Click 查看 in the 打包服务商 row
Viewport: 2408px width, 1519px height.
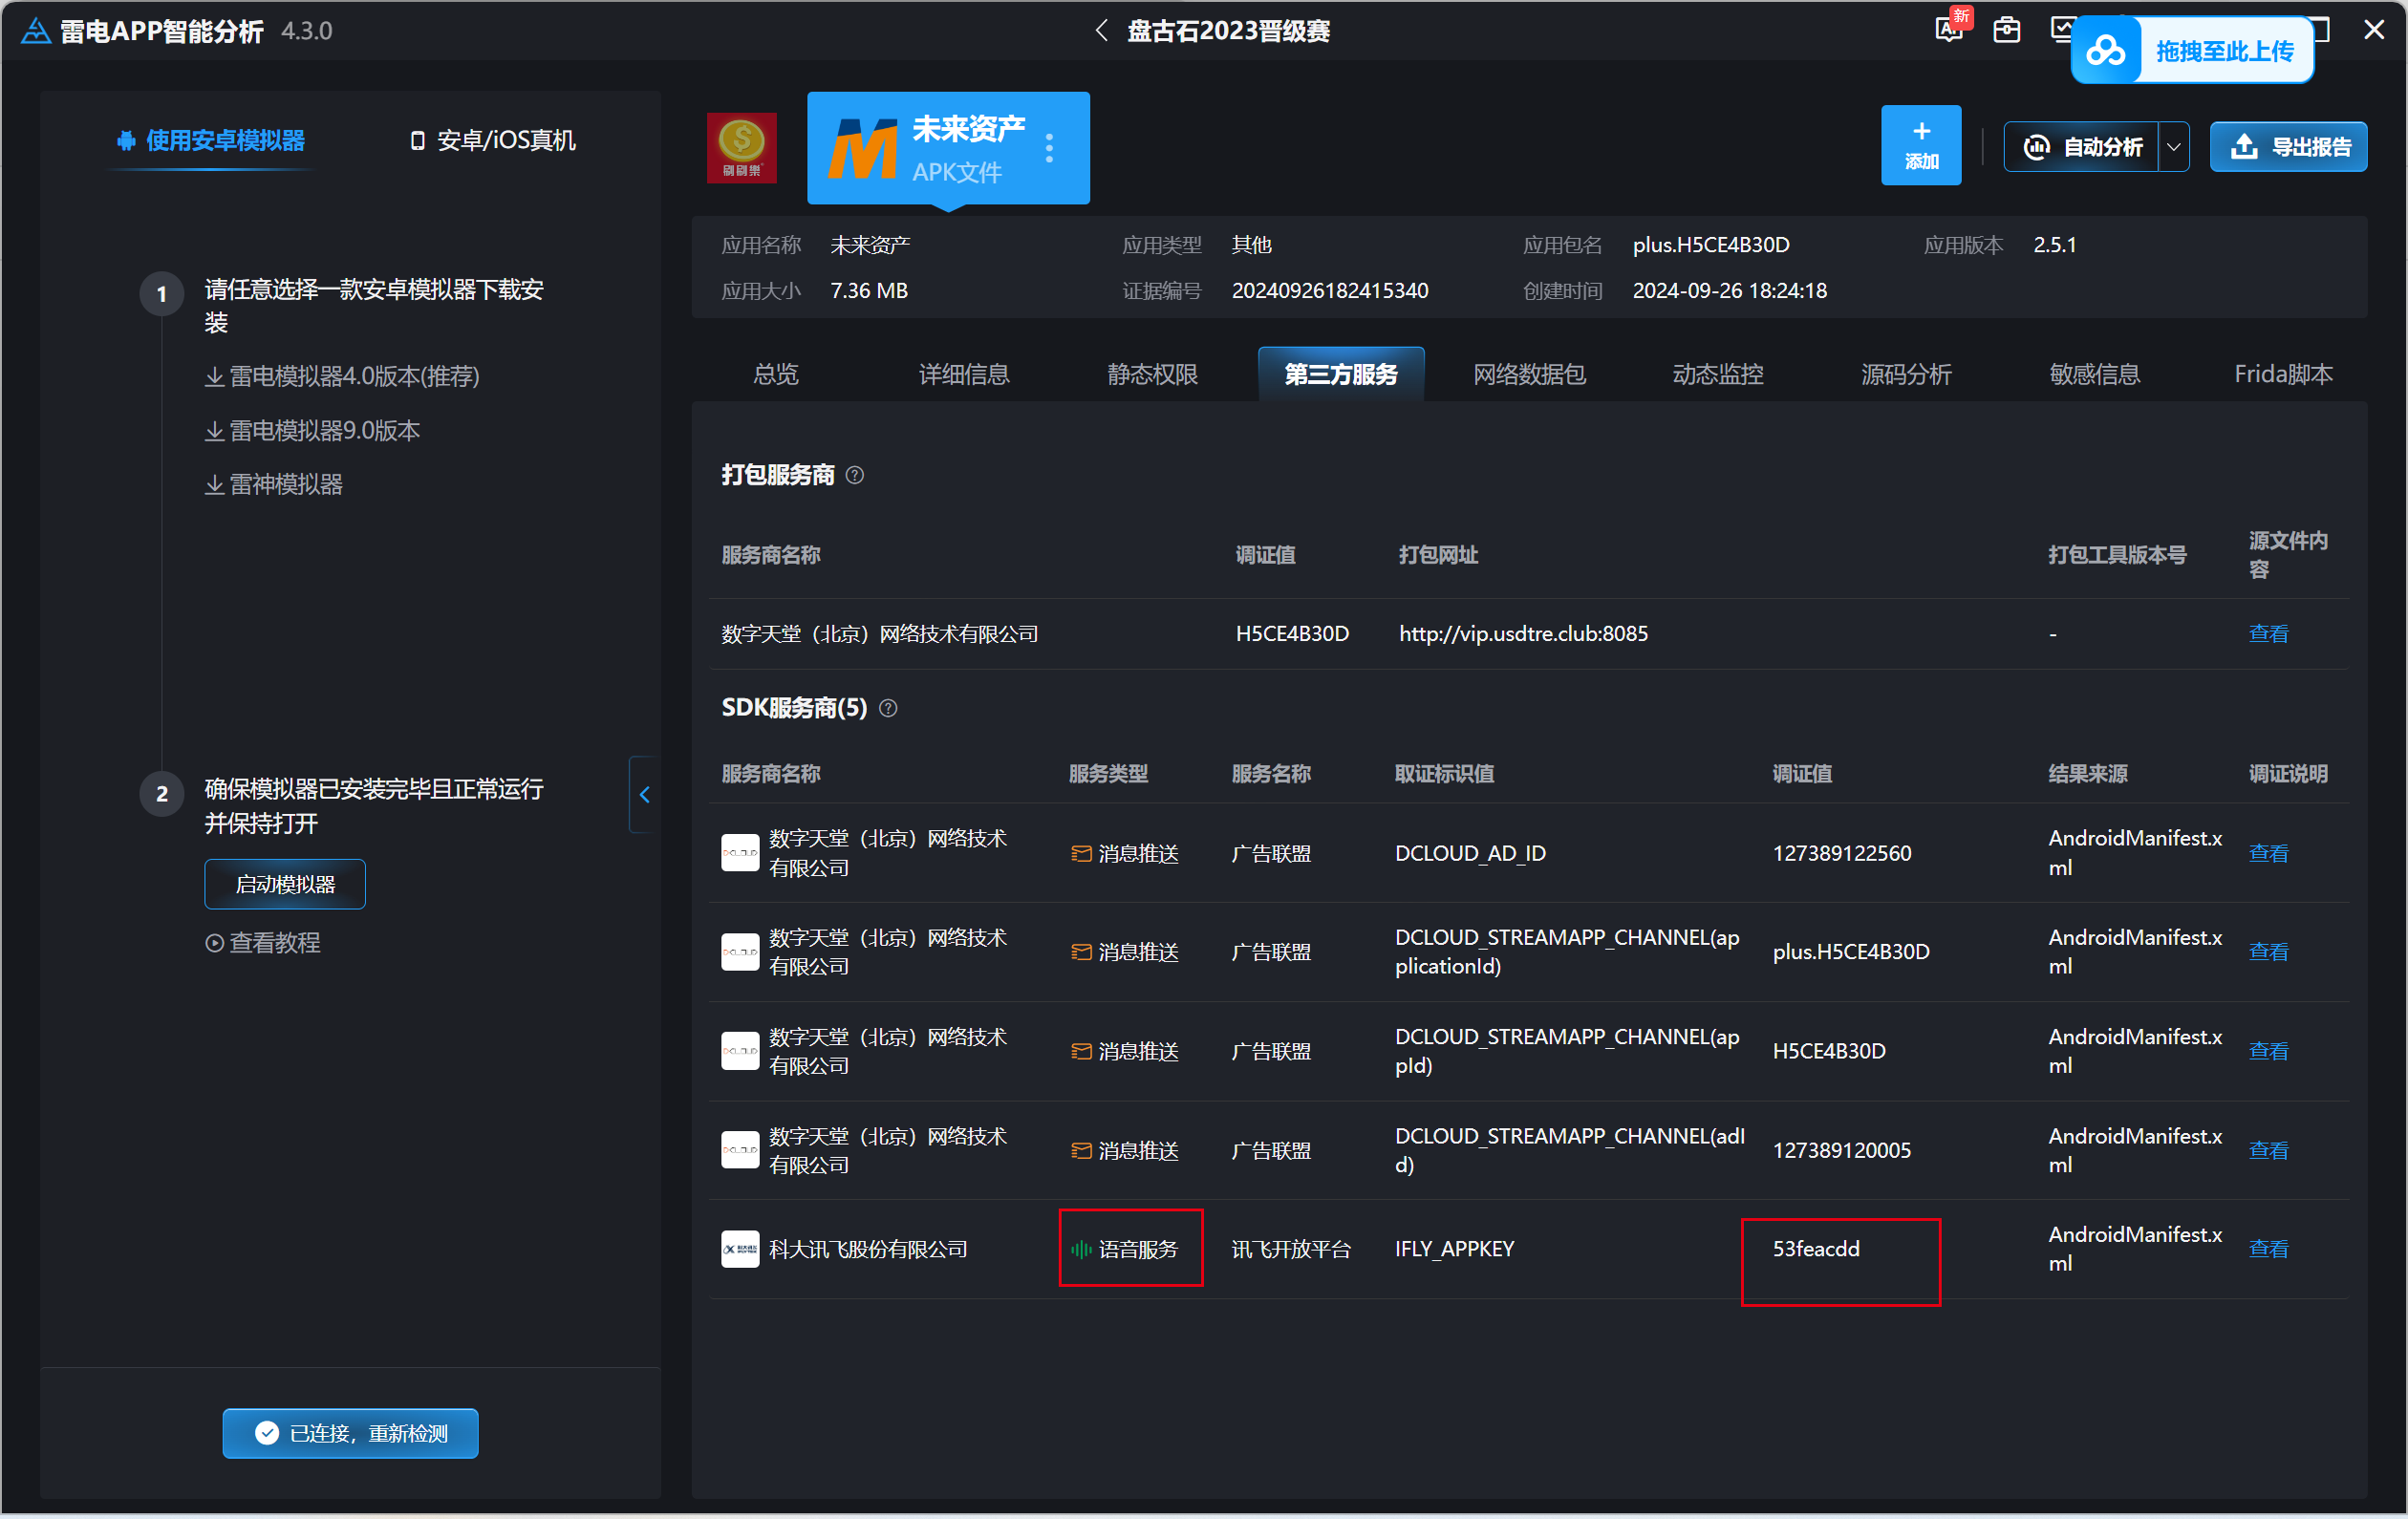point(2267,633)
